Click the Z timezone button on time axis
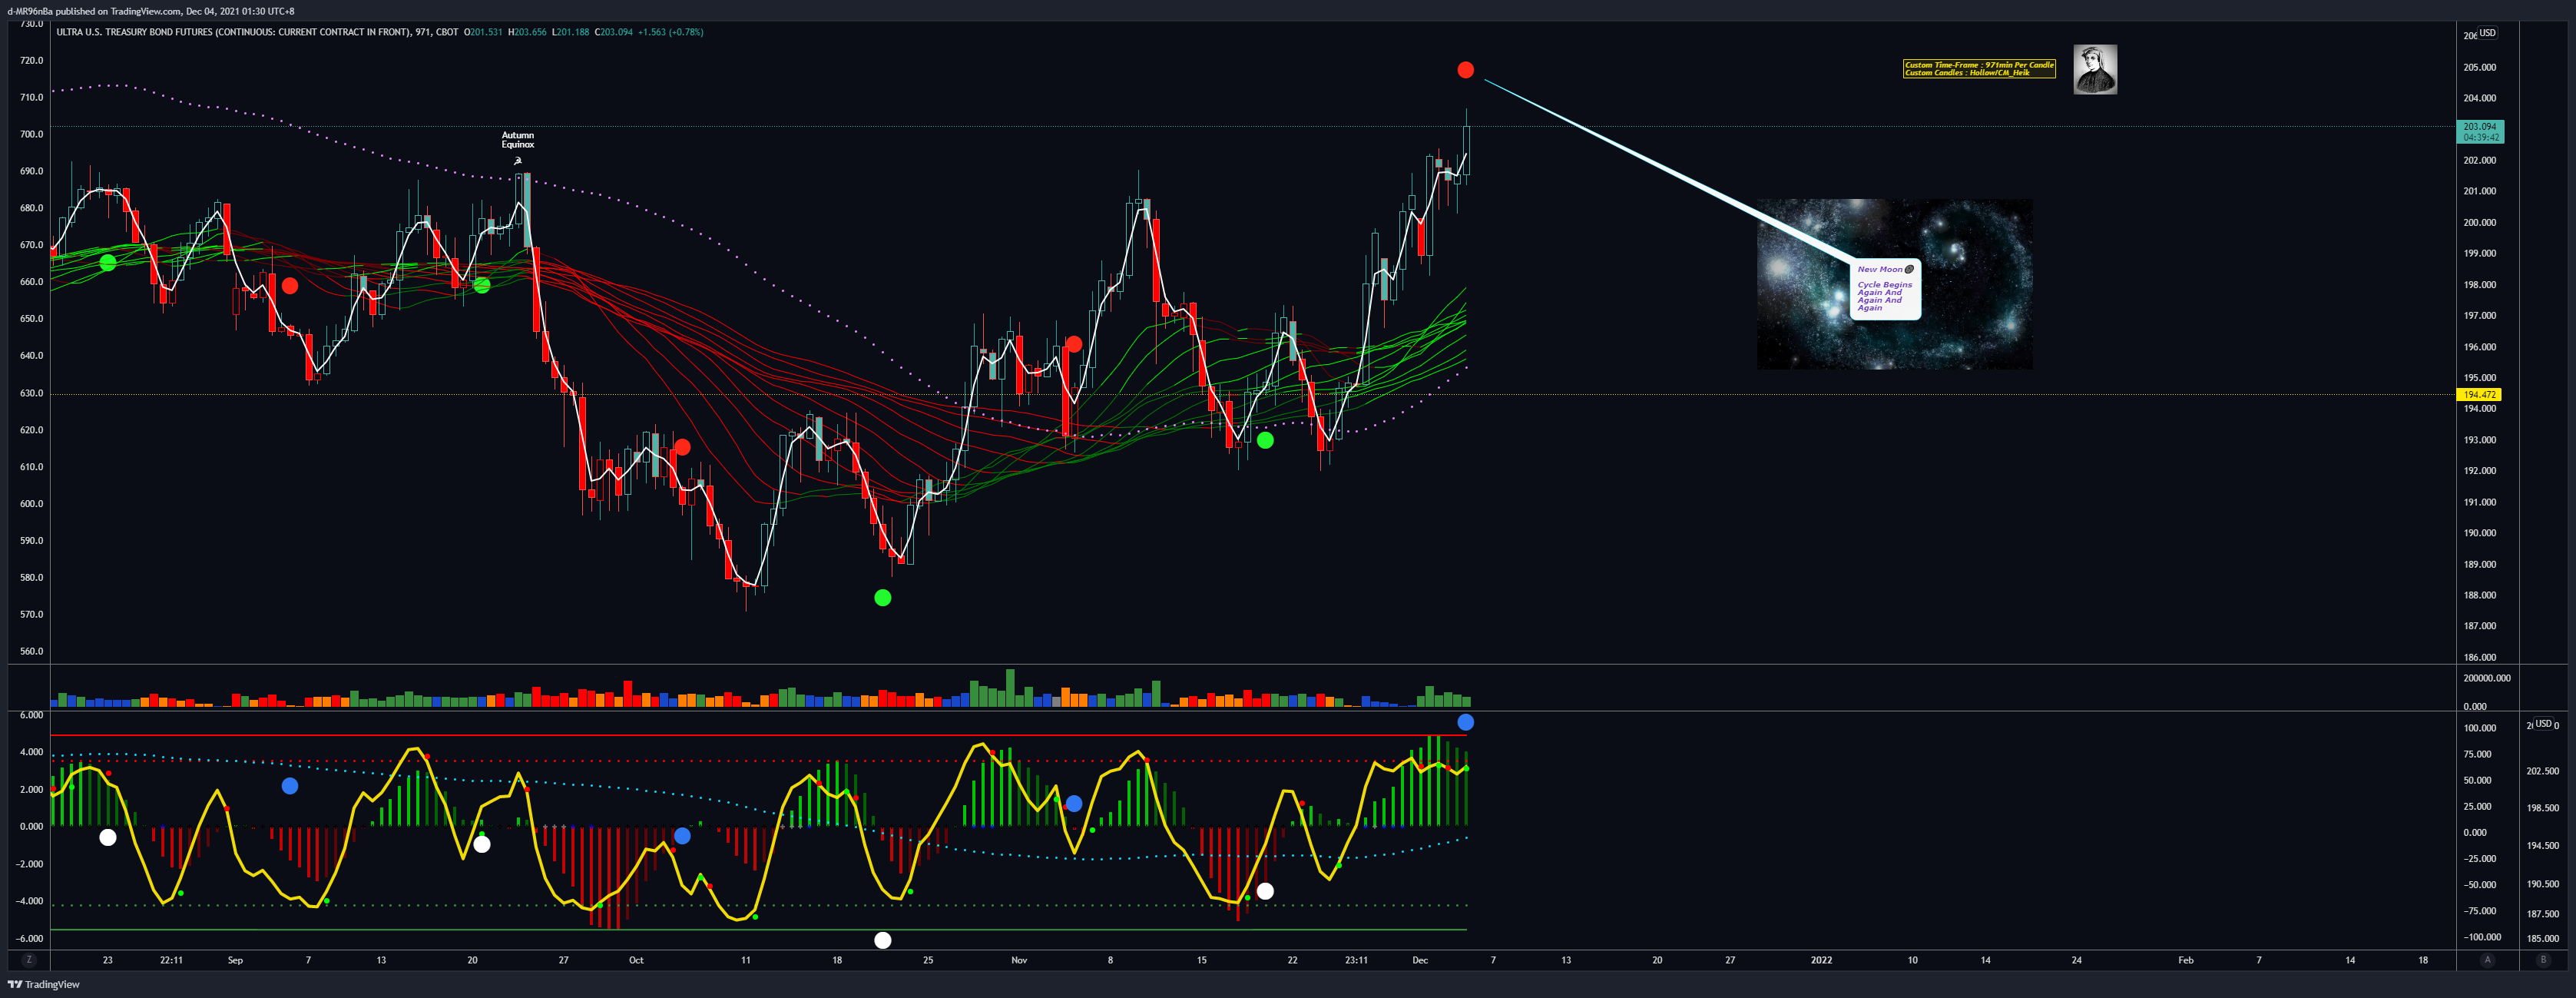Screen dimensions: 2576x998 tap(29, 960)
